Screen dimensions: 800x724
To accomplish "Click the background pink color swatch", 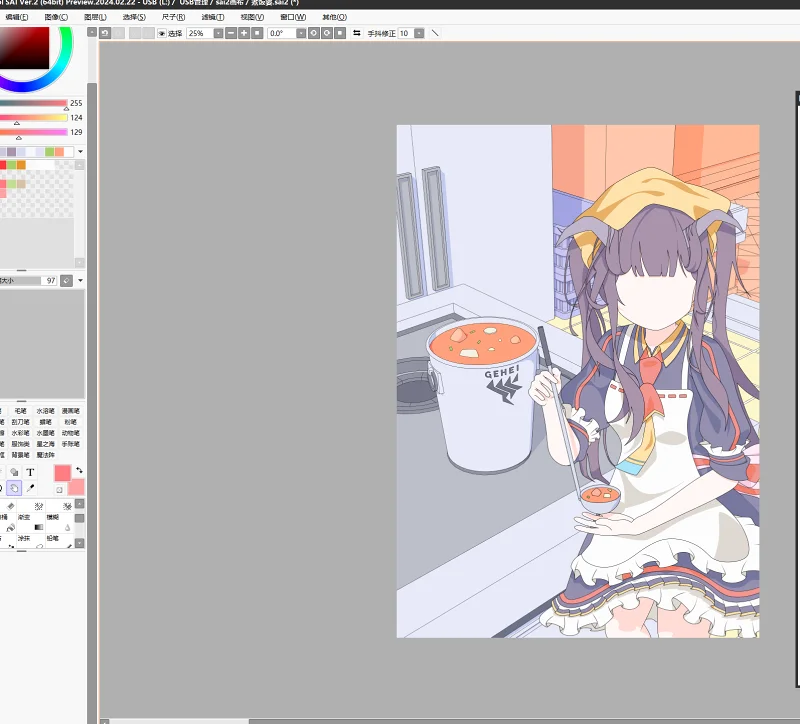I will [78, 489].
